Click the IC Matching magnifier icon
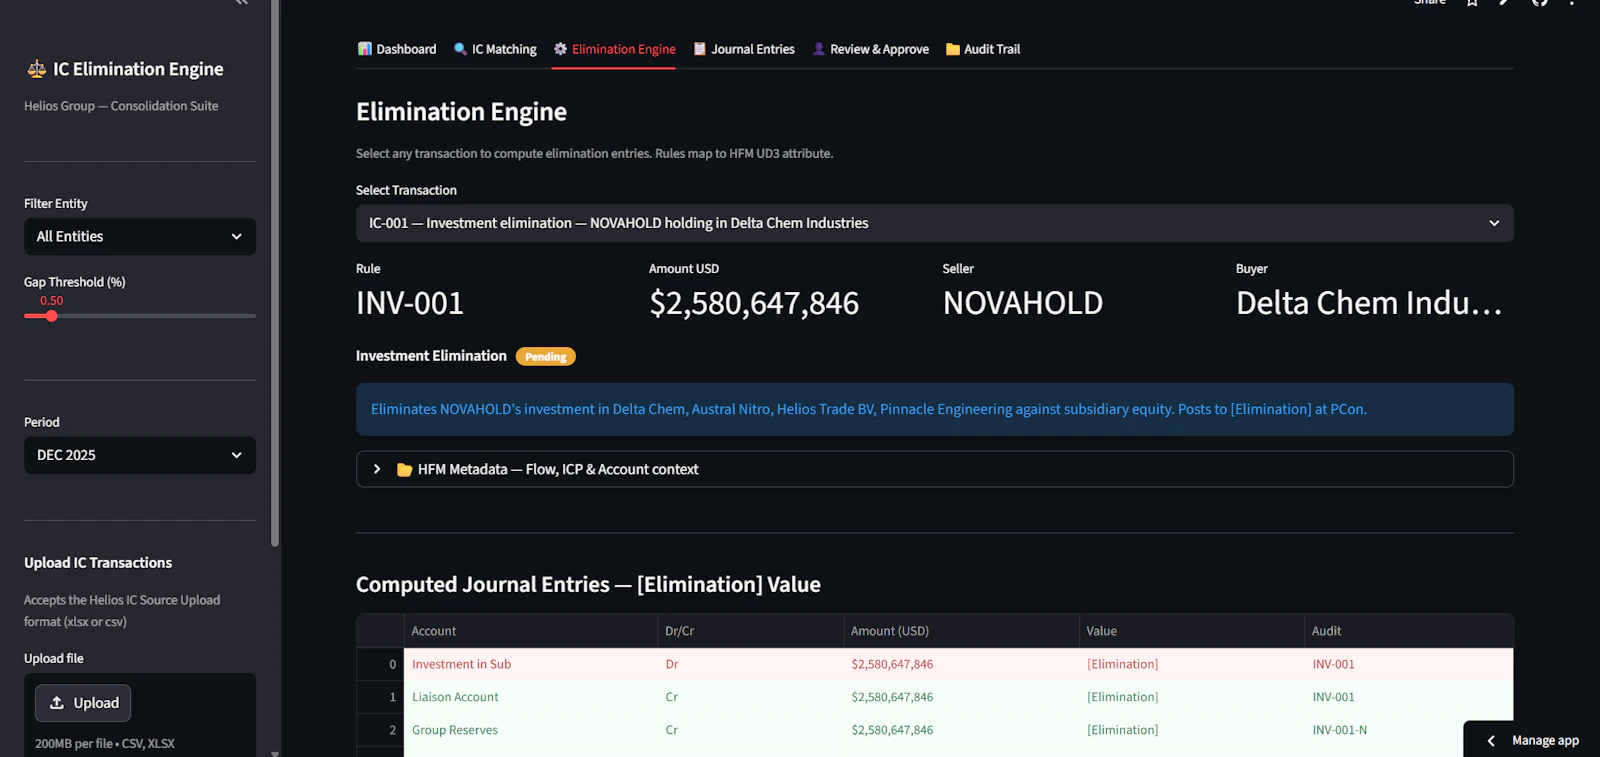 460,49
